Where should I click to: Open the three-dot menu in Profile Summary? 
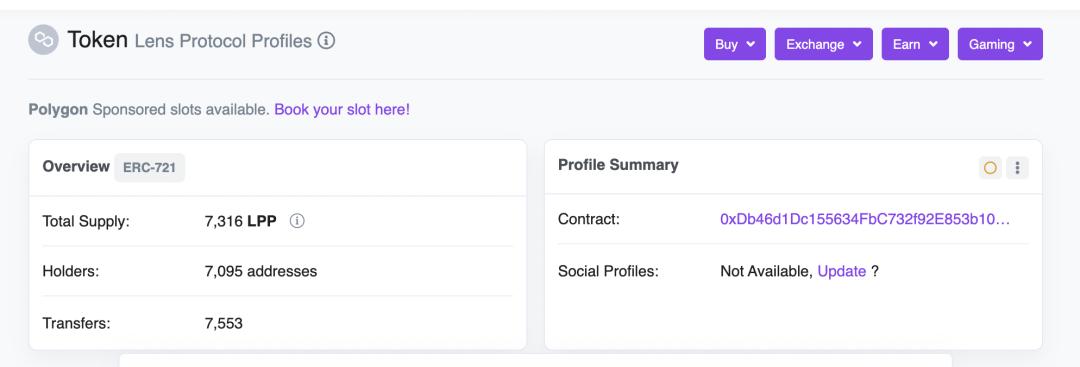1017,168
